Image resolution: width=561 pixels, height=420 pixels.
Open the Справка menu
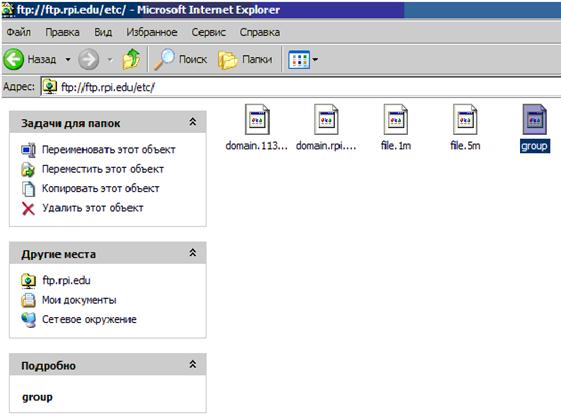click(260, 32)
